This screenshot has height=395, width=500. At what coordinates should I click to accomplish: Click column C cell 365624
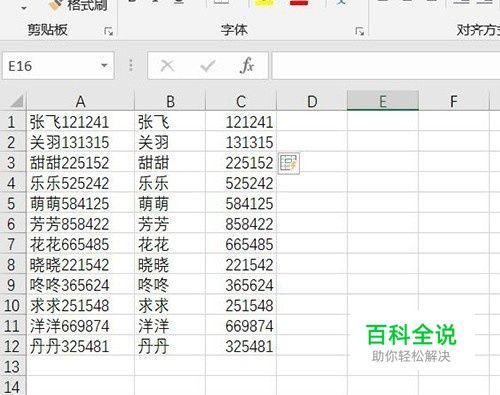tap(241, 285)
